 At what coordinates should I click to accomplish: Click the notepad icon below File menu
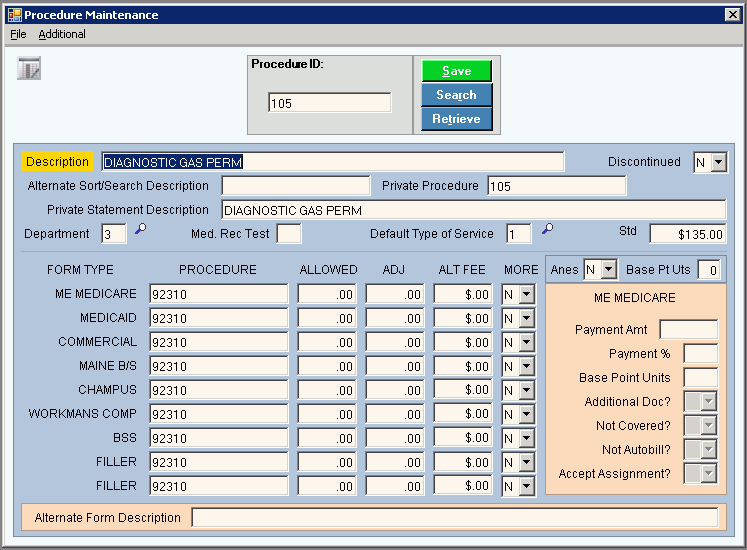[29, 69]
